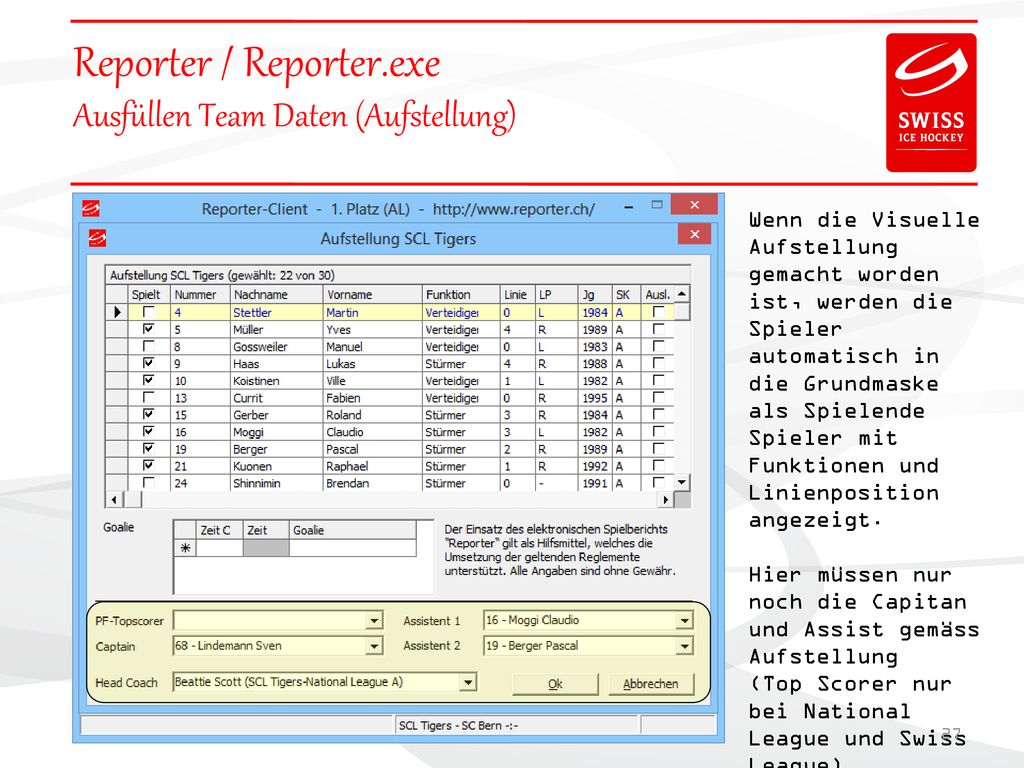Click the Ok button

click(555, 684)
